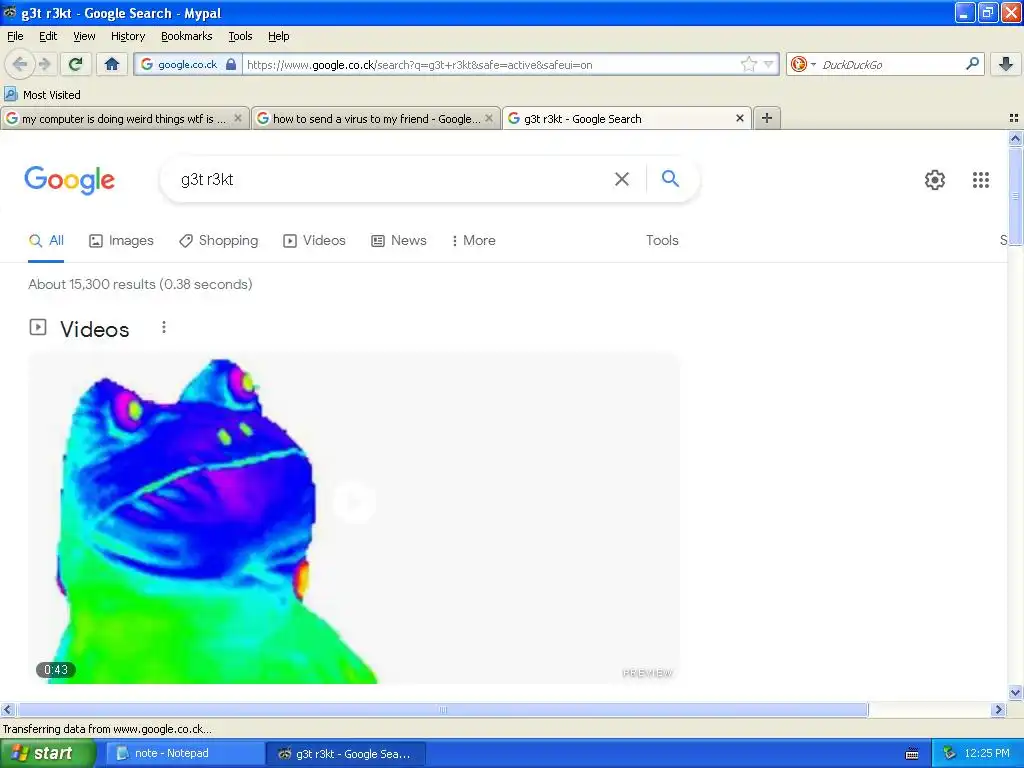Switch to News results
Screen dimensions: 1024x768
point(399,240)
